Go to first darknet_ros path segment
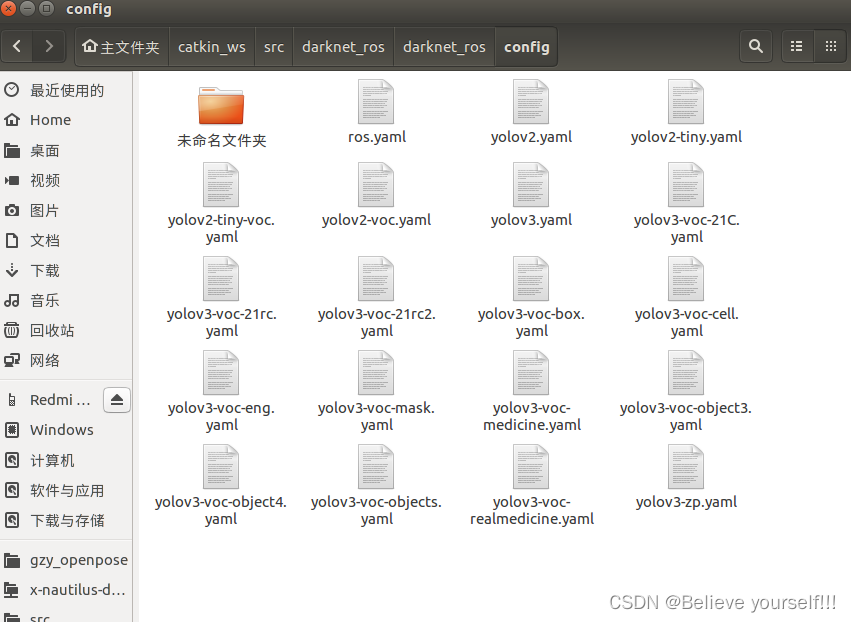 click(343, 47)
